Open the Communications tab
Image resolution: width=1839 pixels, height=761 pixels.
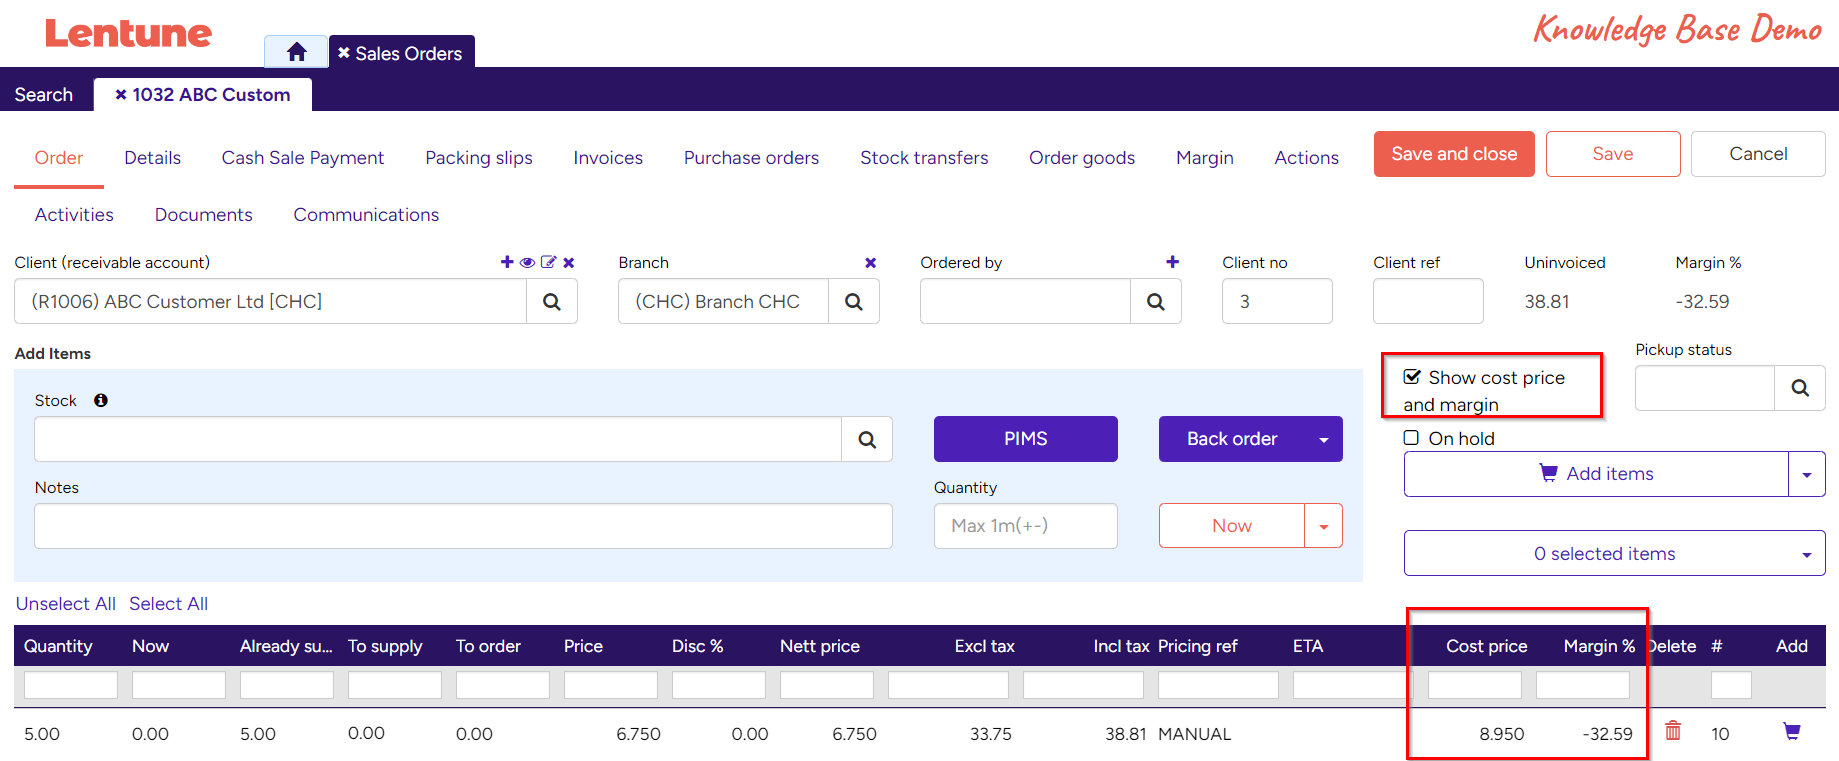[x=366, y=215]
